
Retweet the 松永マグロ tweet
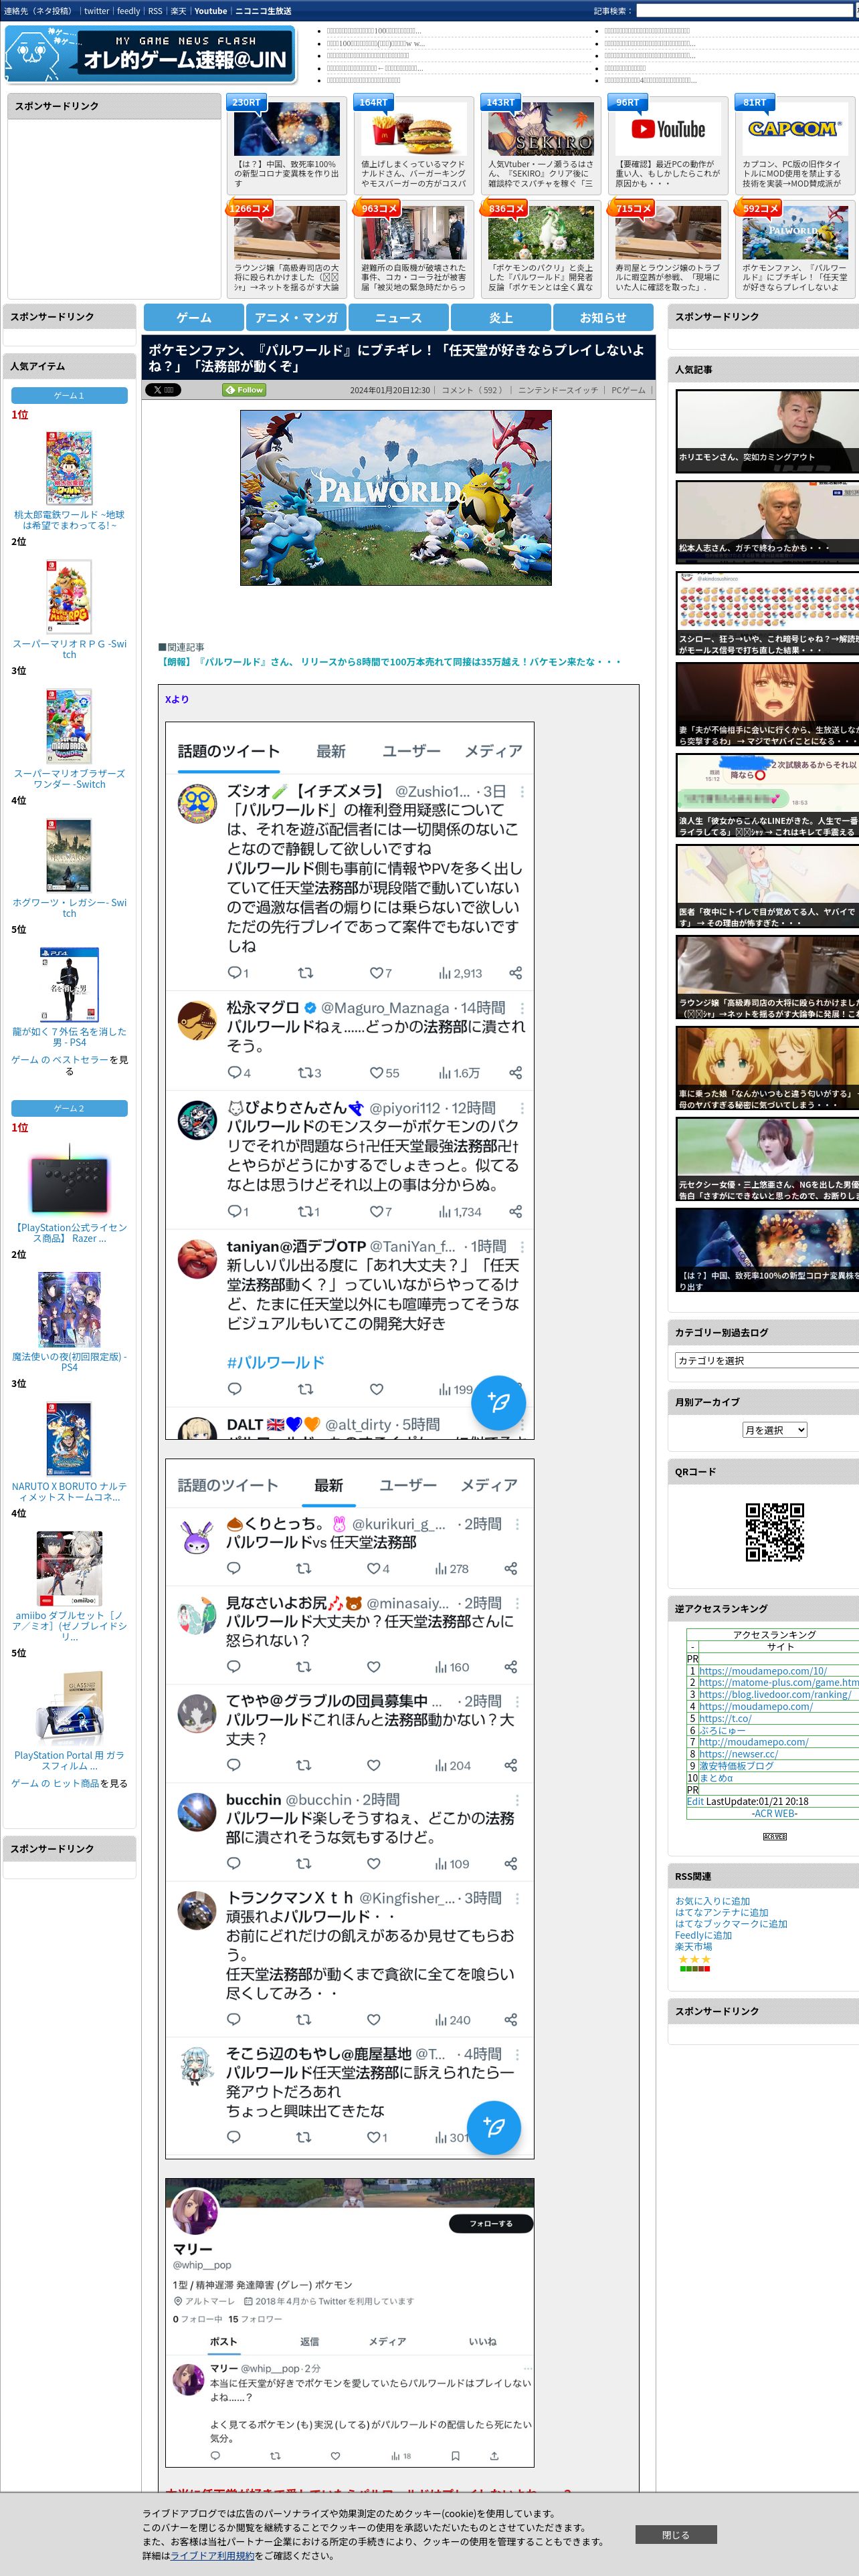point(306,1072)
